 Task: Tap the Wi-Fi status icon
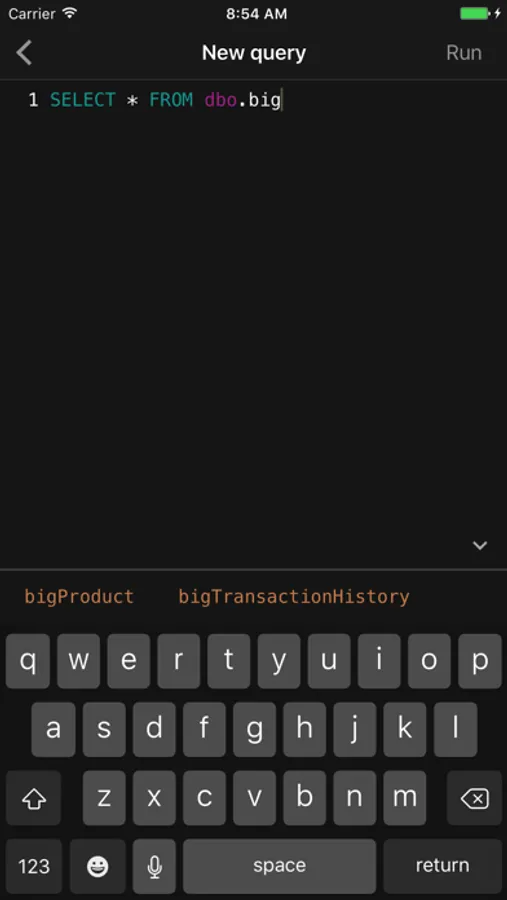(x=69, y=13)
